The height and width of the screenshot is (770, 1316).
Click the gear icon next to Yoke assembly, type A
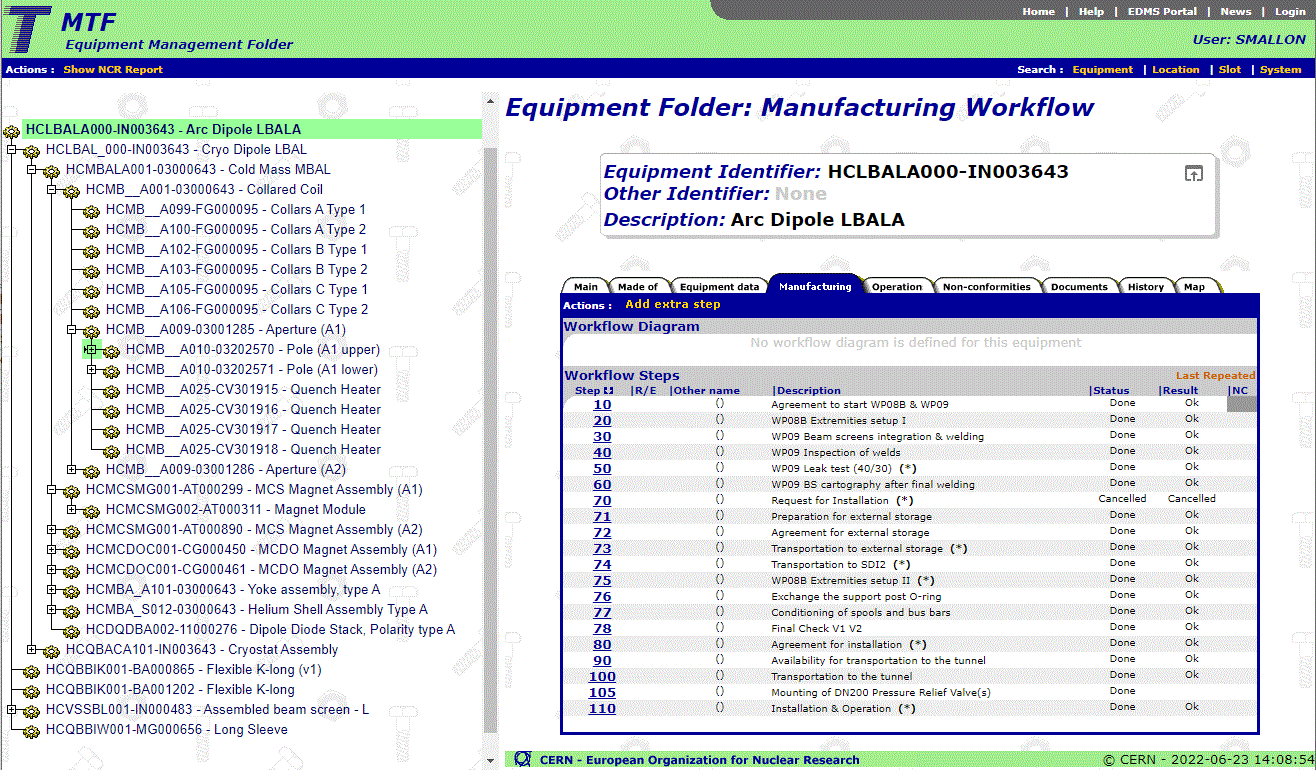[x=72, y=591]
